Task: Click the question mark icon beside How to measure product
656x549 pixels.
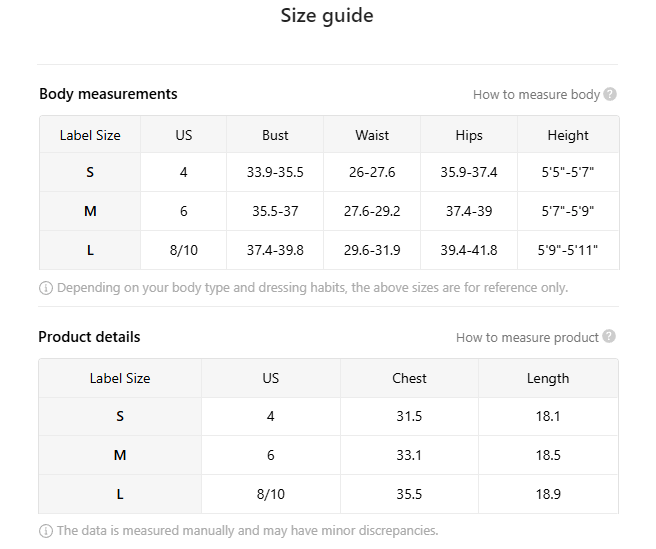Action: [x=609, y=337]
